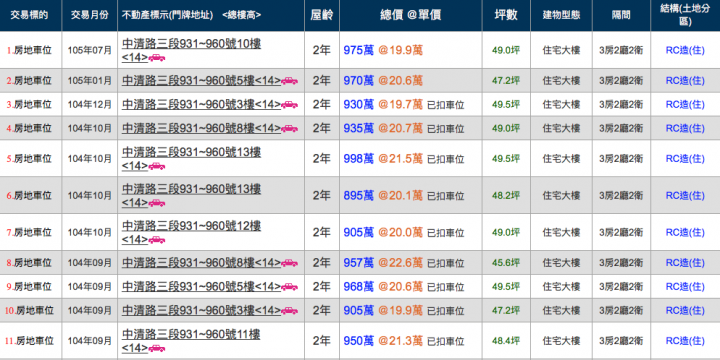The height and width of the screenshot is (360, 720).
Task: Open row 8 address link 號8樓 (104年09月)
Action: point(201,263)
